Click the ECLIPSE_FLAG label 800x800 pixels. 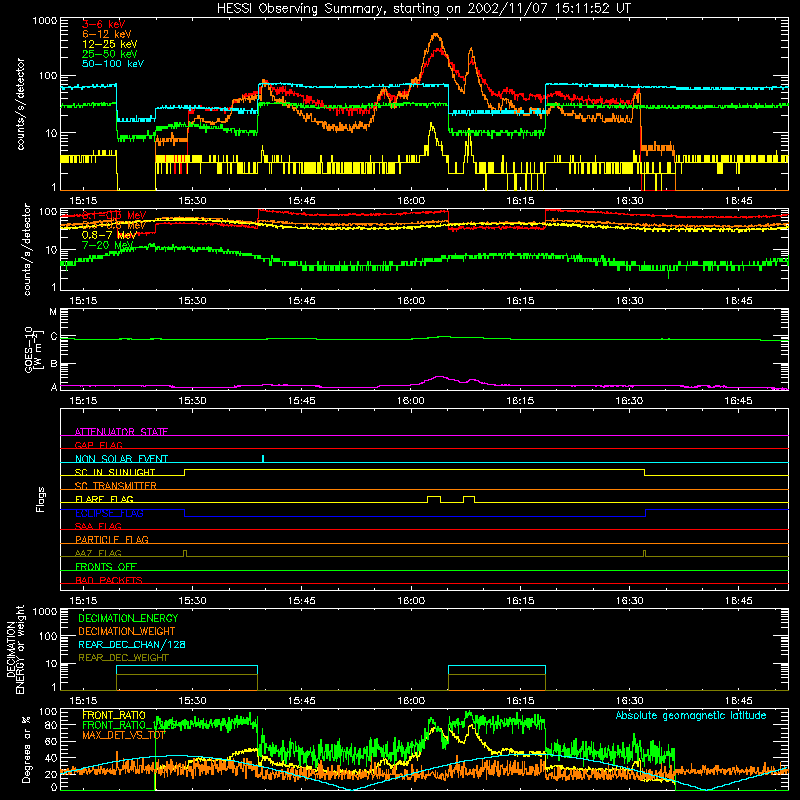point(109,513)
